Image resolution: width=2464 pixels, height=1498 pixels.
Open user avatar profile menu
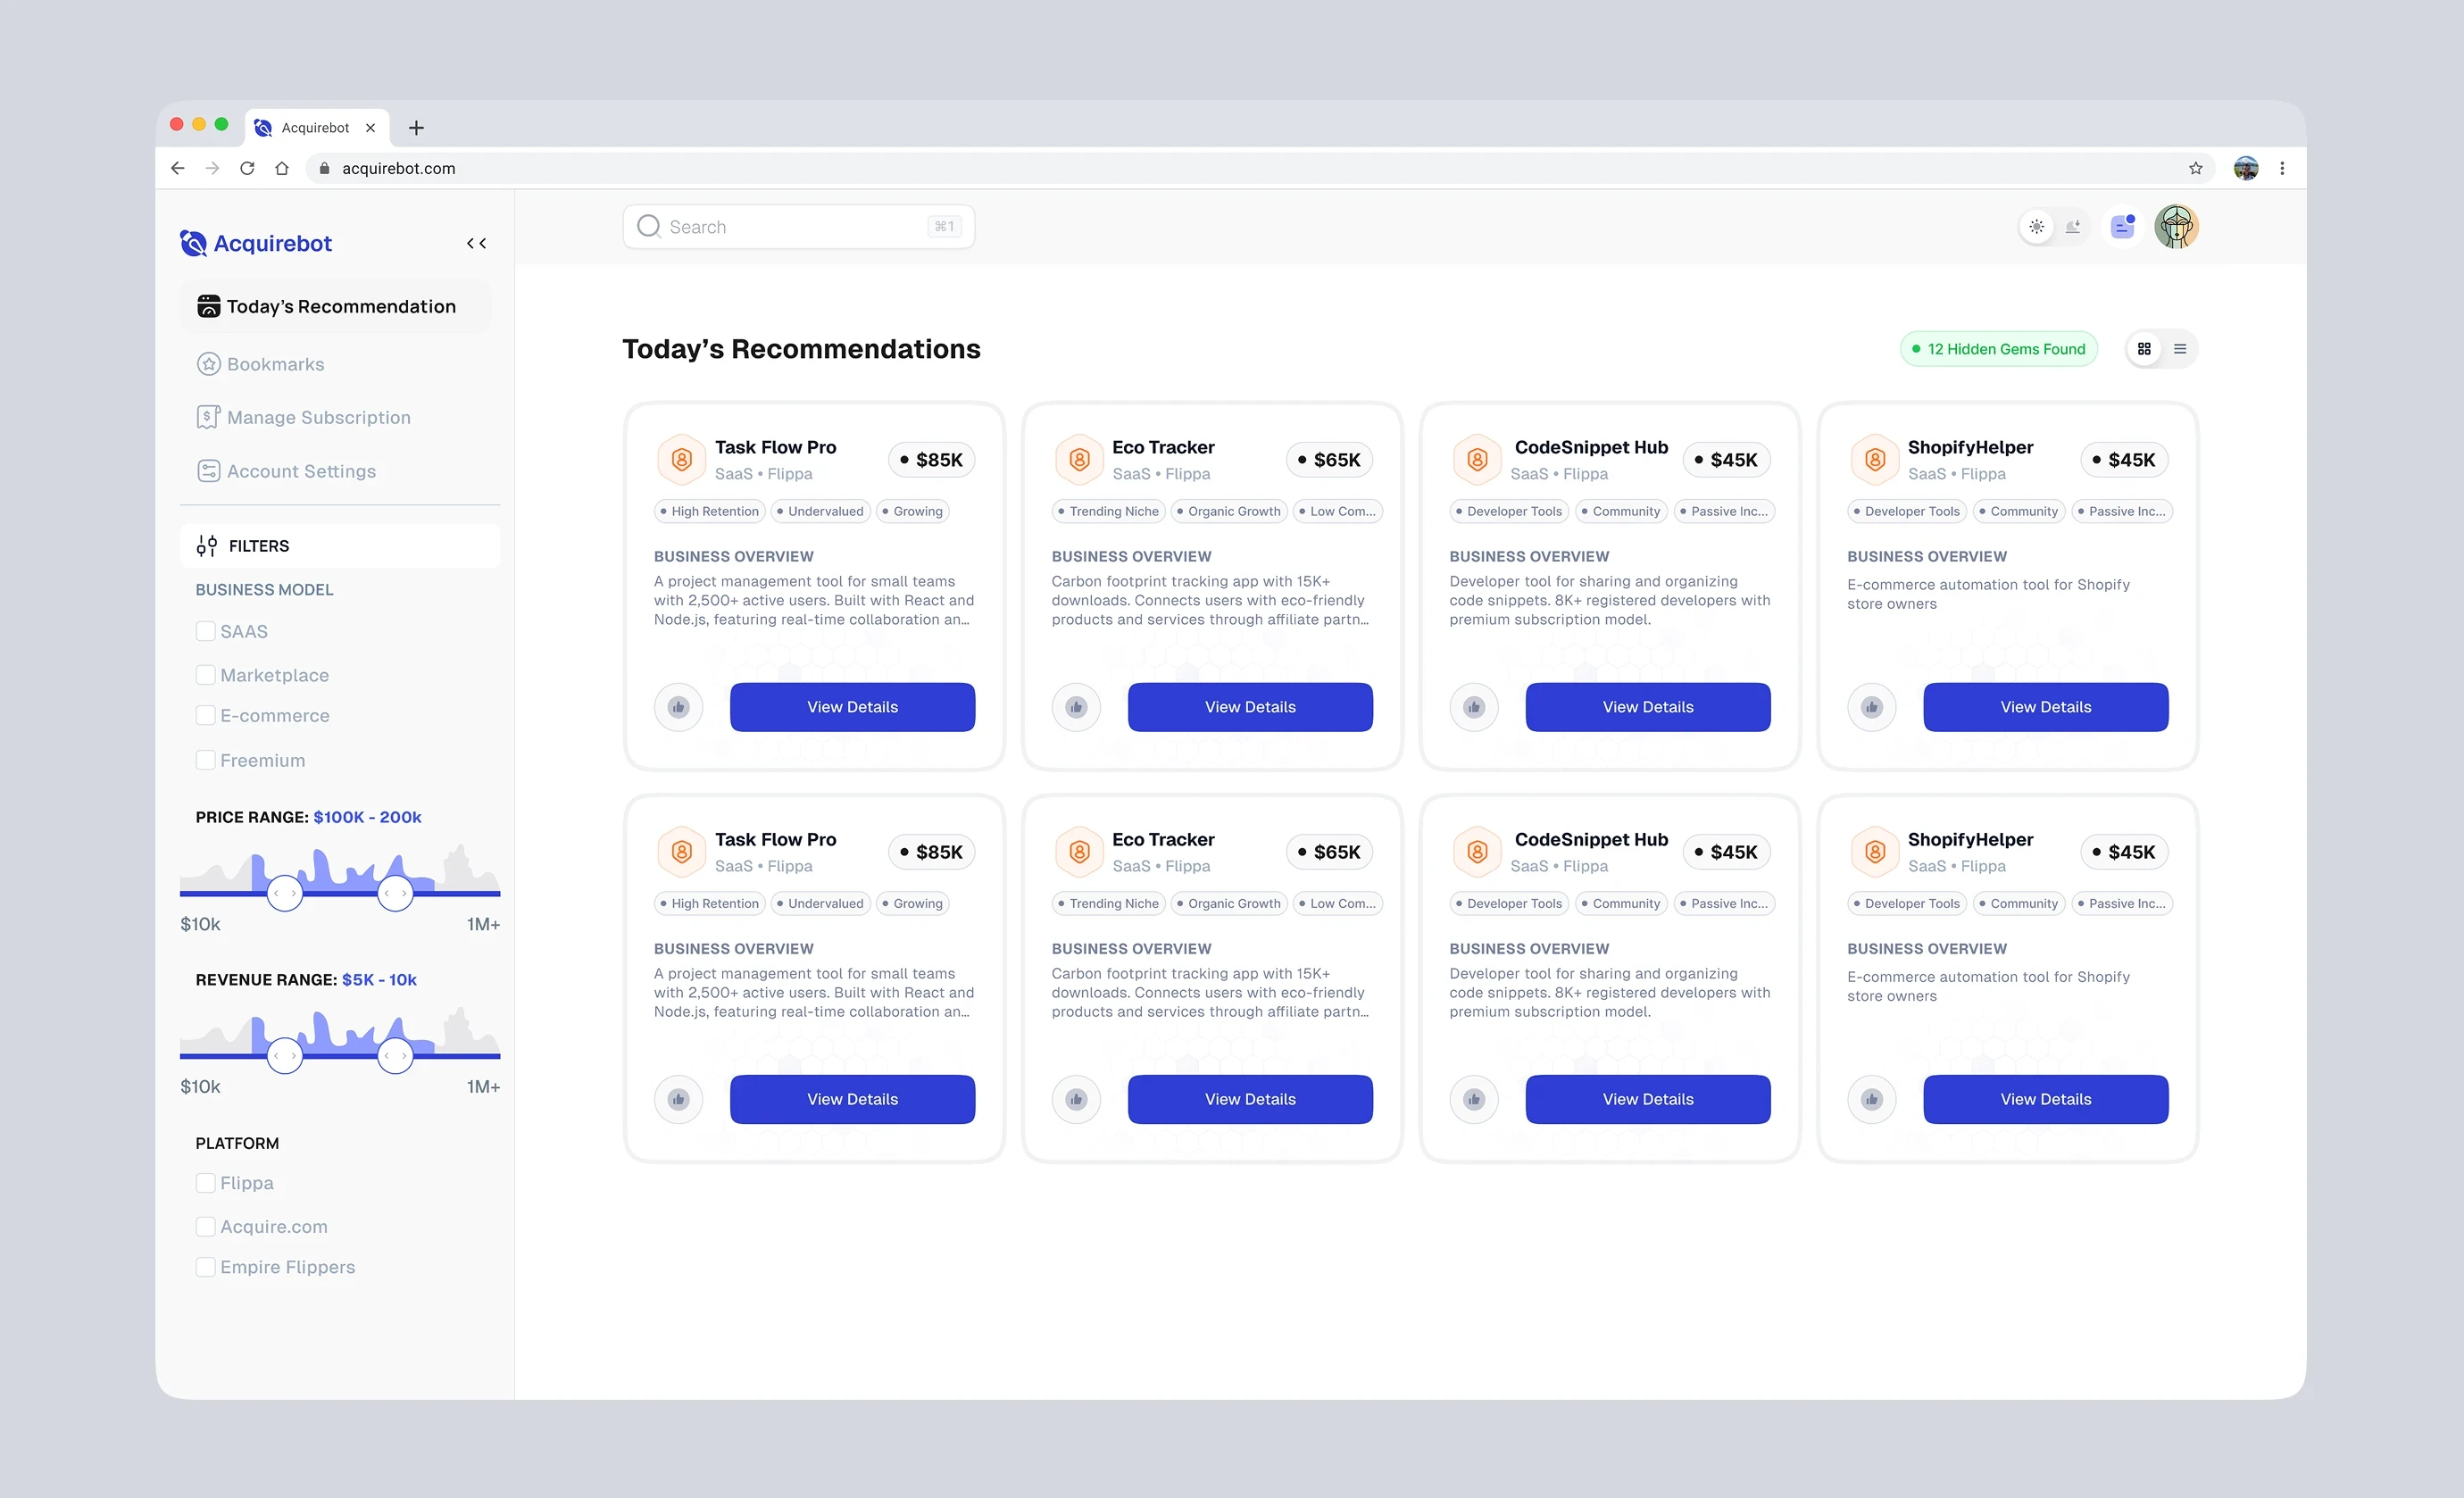pos(2176,227)
